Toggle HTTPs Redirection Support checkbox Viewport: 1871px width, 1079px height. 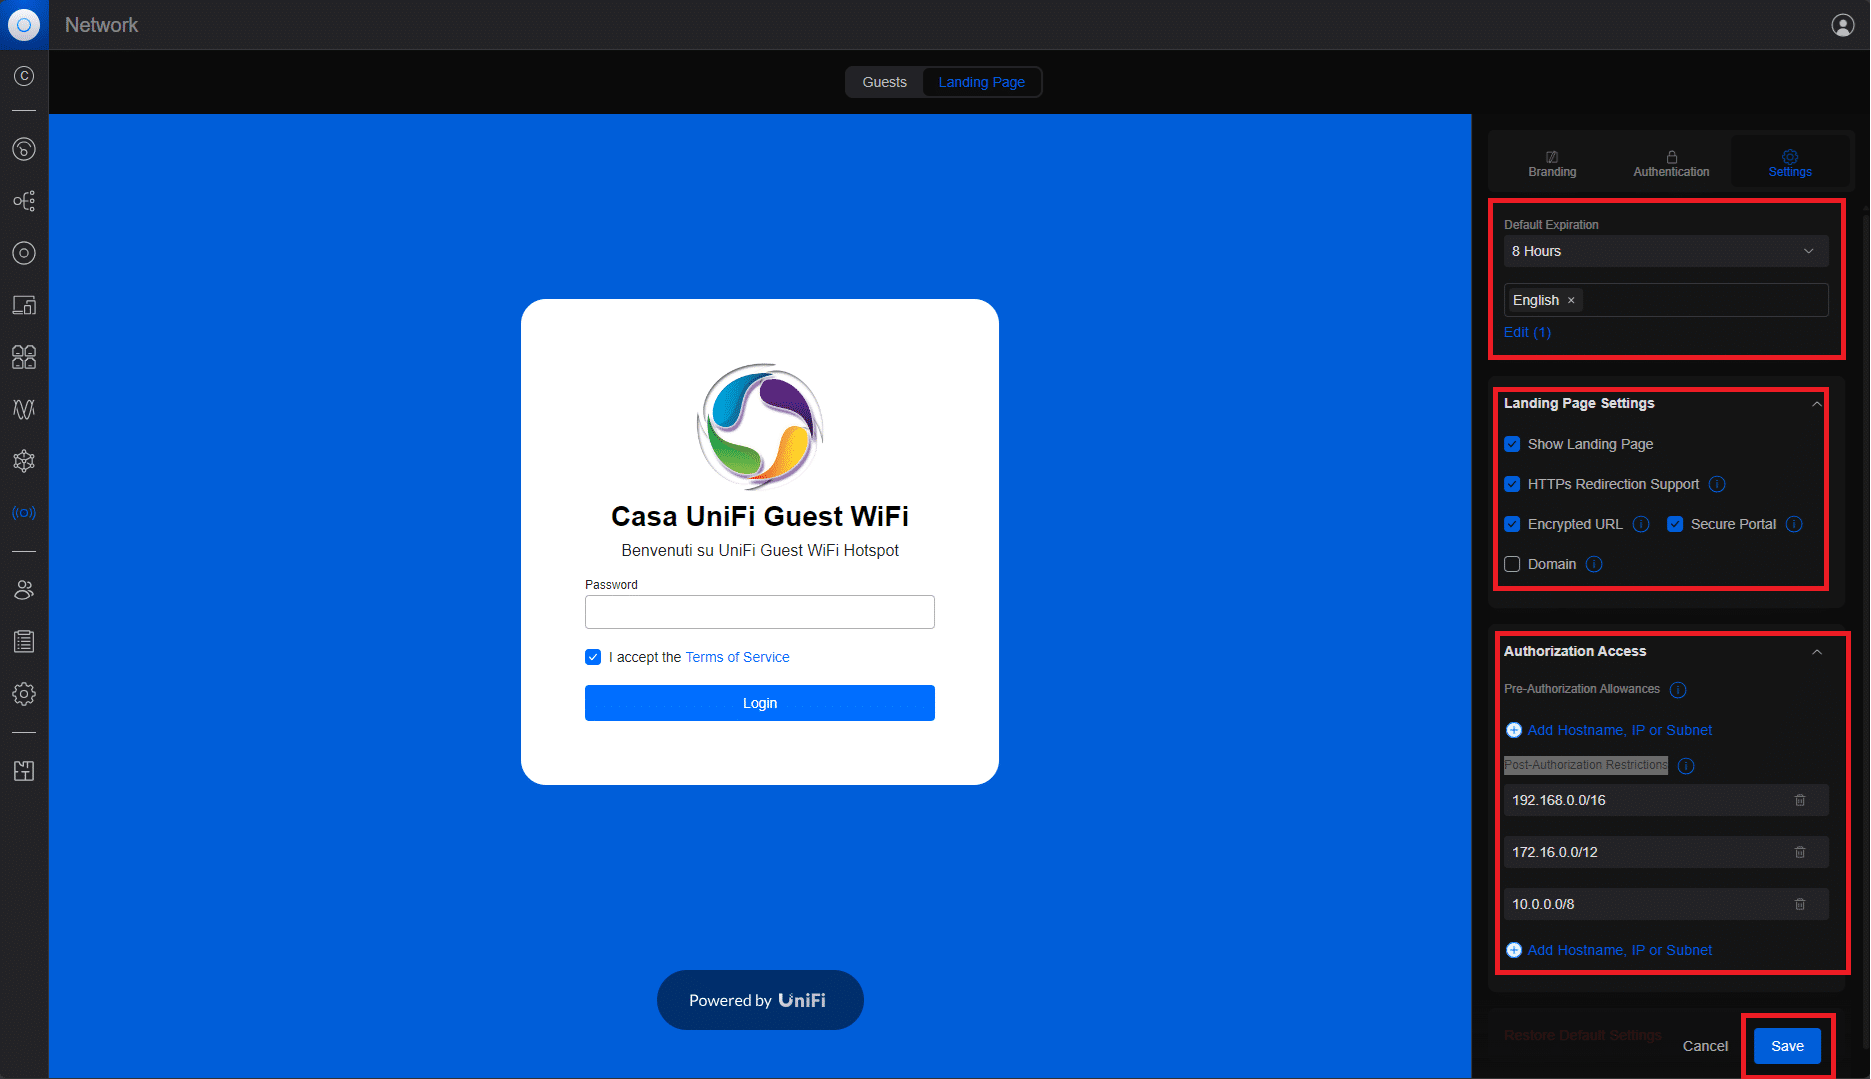(1512, 484)
